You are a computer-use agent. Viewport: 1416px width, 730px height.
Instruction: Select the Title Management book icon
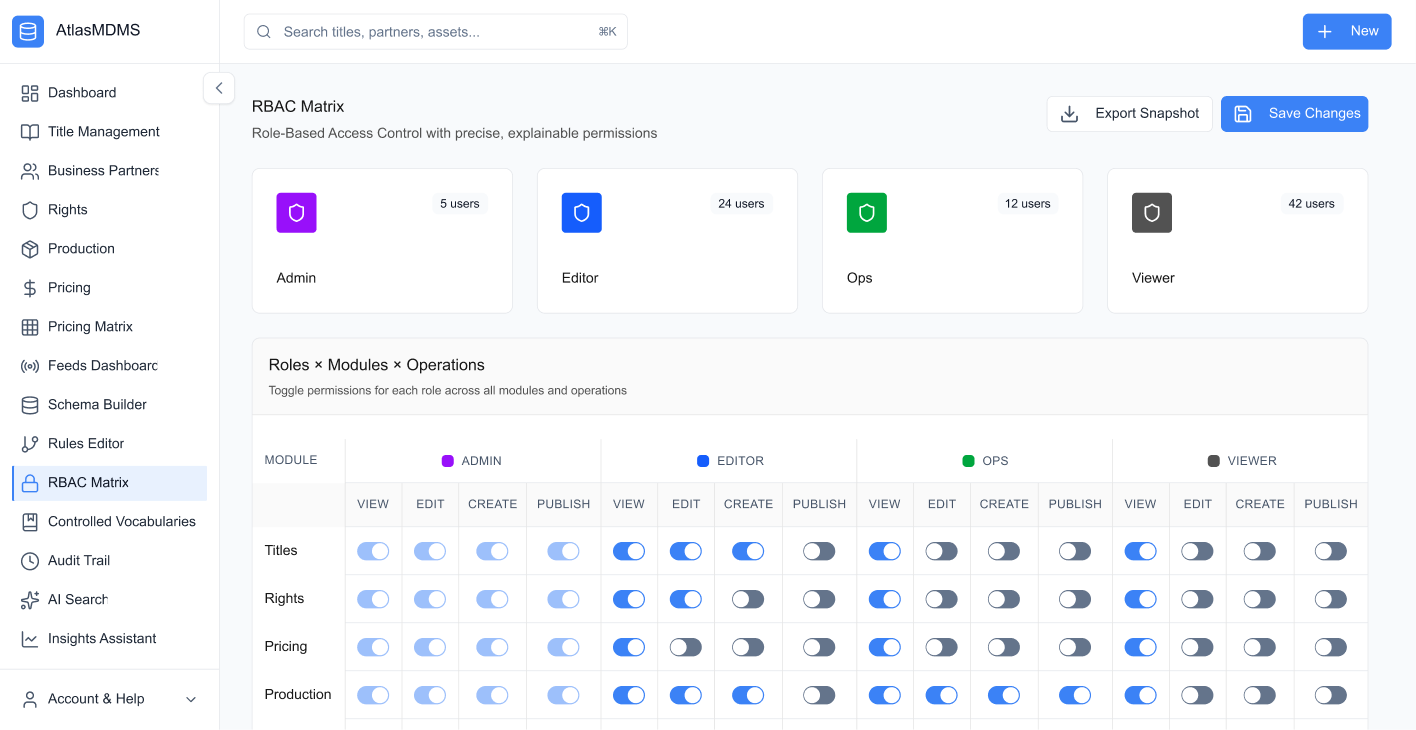click(x=31, y=131)
